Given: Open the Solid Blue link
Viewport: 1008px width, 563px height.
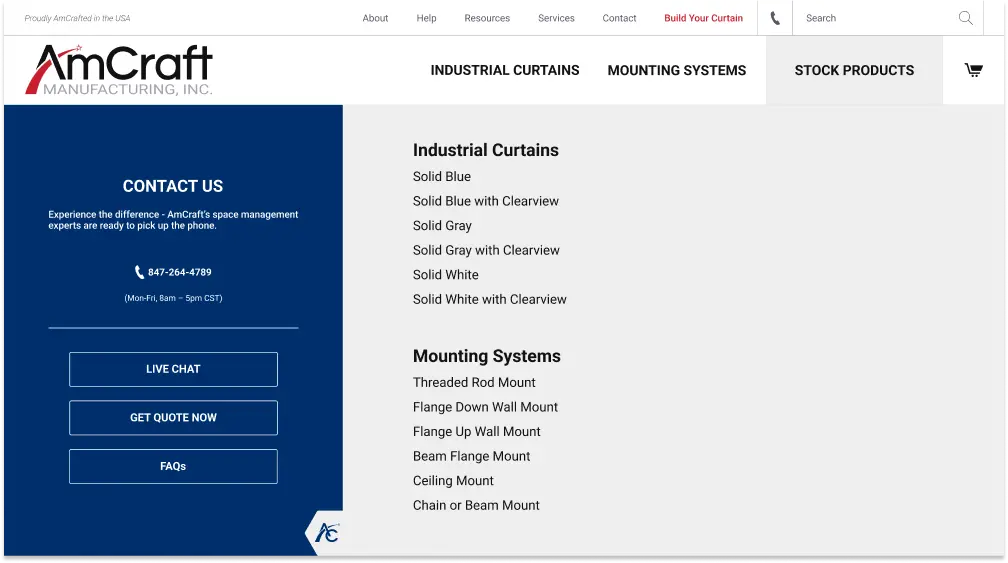Looking at the screenshot, I should pyautogui.click(x=442, y=176).
